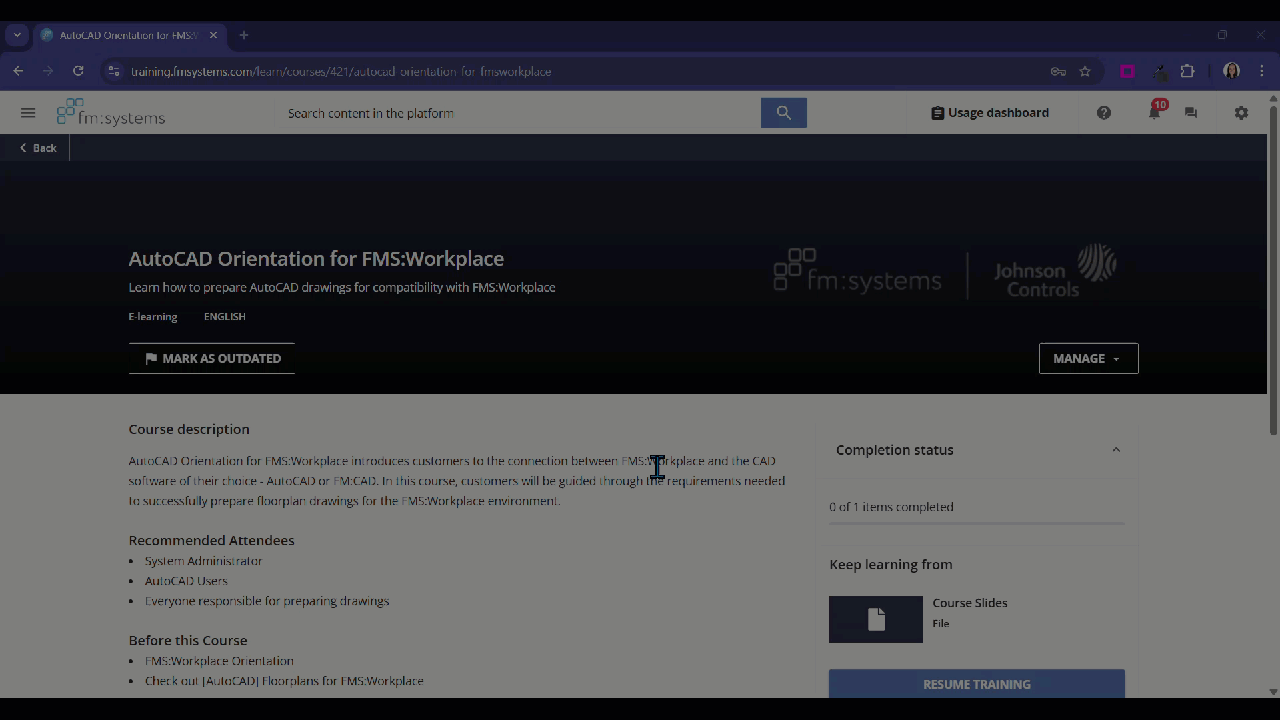Click the 'Recommended Attendees' heading
Image resolution: width=1280 pixels, height=720 pixels.
[x=212, y=540]
